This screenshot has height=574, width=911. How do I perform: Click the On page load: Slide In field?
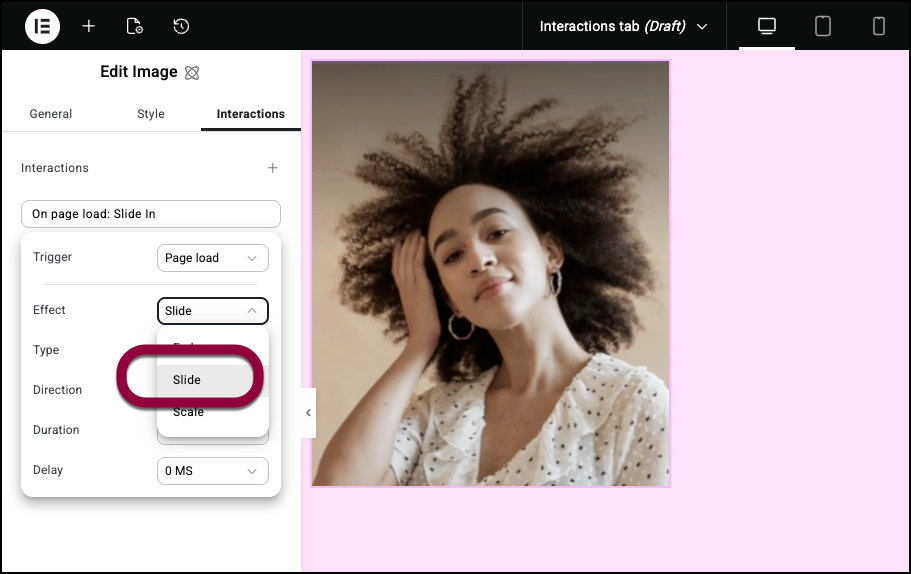click(151, 214)
